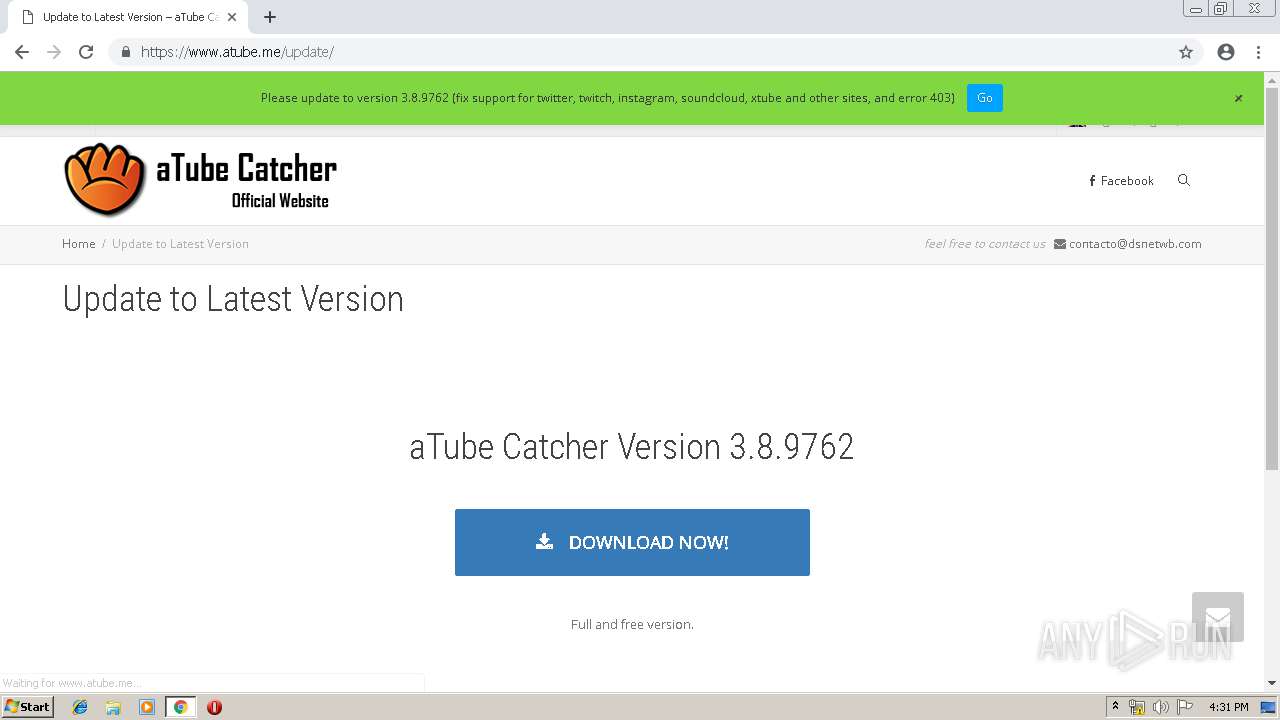This screenshot has width=1280, height=720.
Task: Click the DOWNLOAD NOW! button
Action: pyautogui.click(x=632, y=542)
